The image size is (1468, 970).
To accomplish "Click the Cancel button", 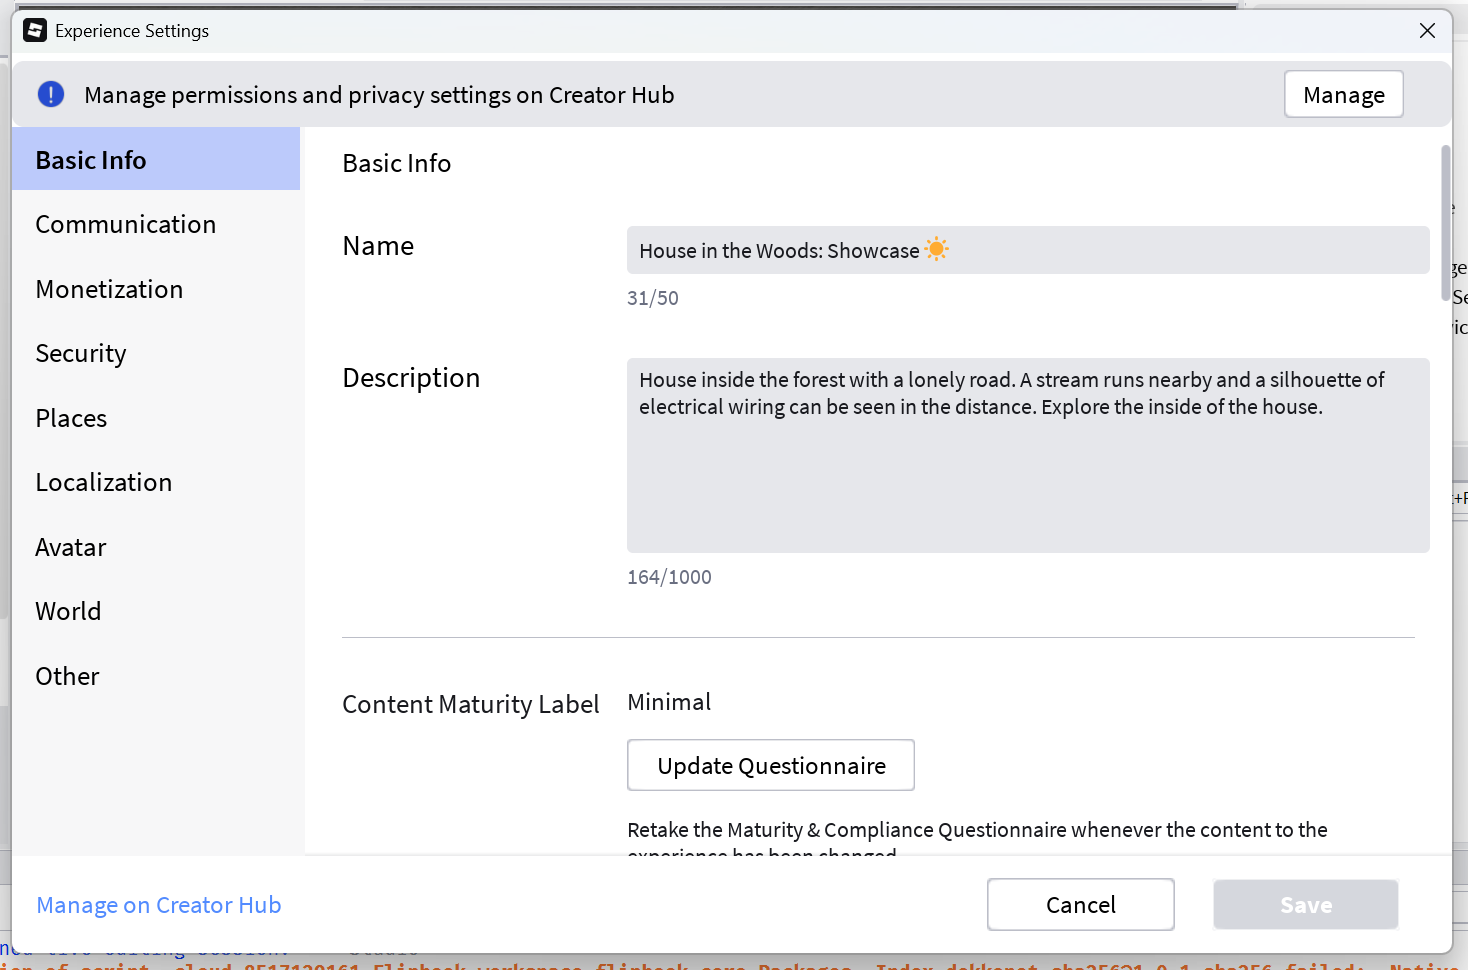I will pyautogui.click(x=1081, y=905).
